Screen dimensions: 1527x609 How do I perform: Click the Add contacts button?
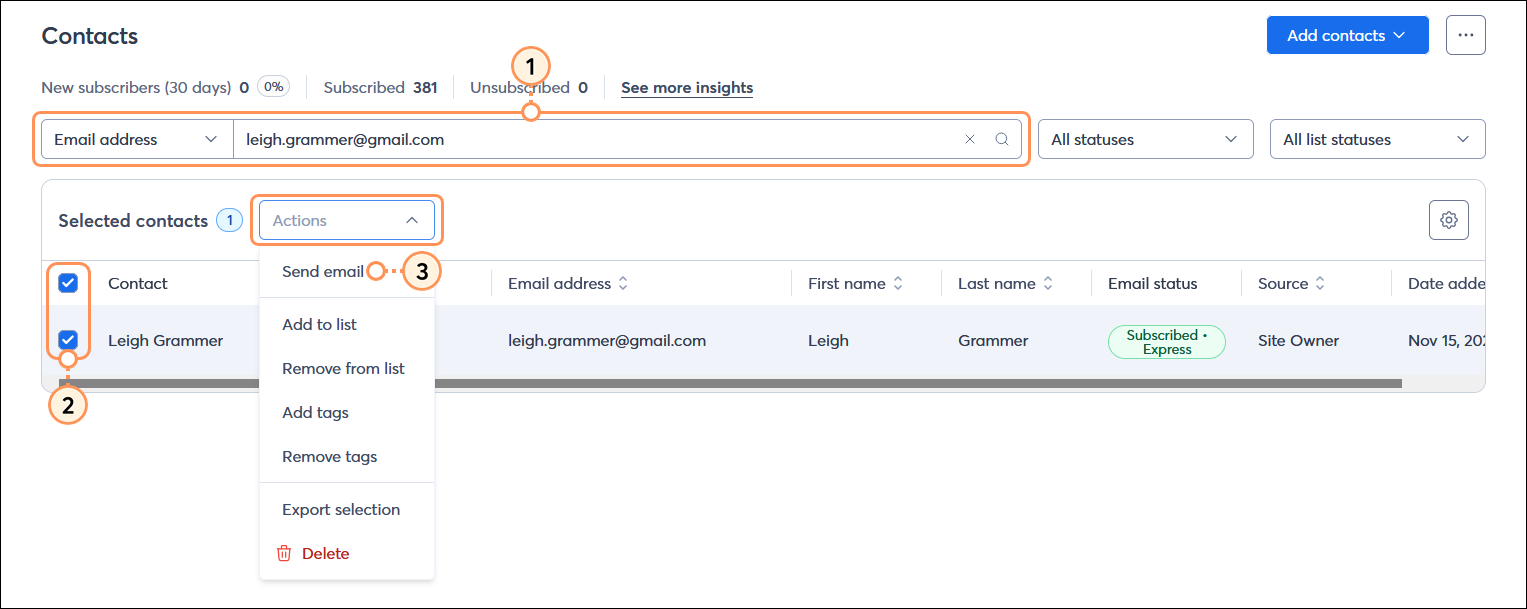pos(1347,34)
